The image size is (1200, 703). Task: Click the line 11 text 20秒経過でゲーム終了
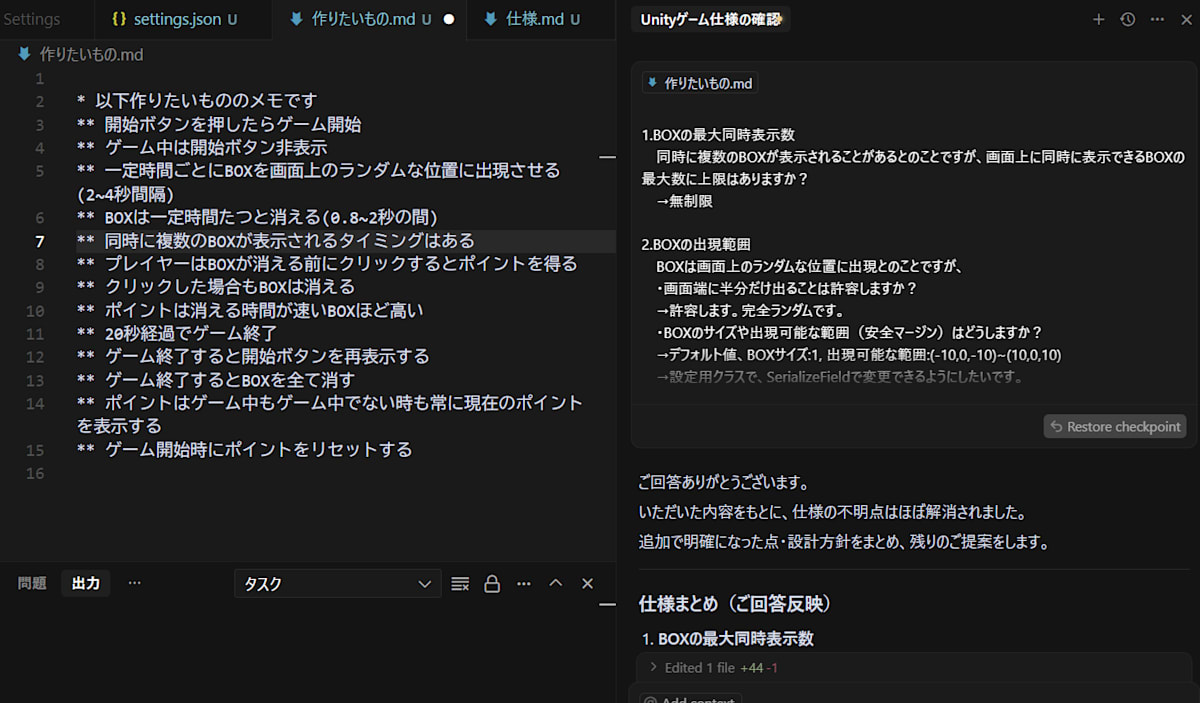[190, 333]
